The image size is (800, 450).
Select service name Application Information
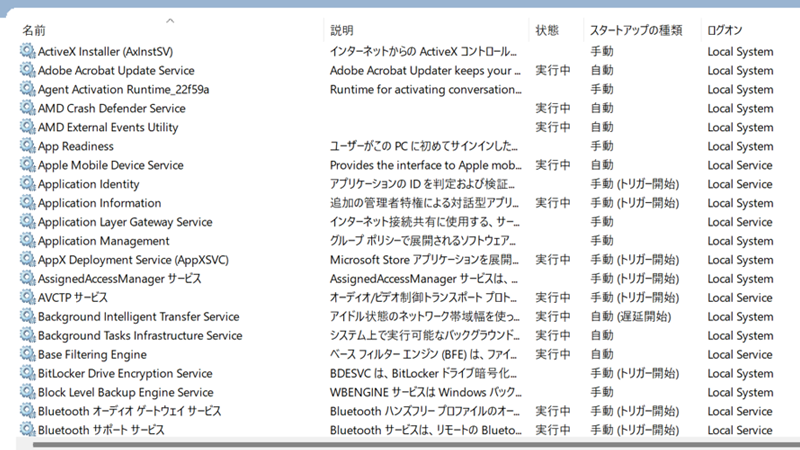click(x=99, y=203)
